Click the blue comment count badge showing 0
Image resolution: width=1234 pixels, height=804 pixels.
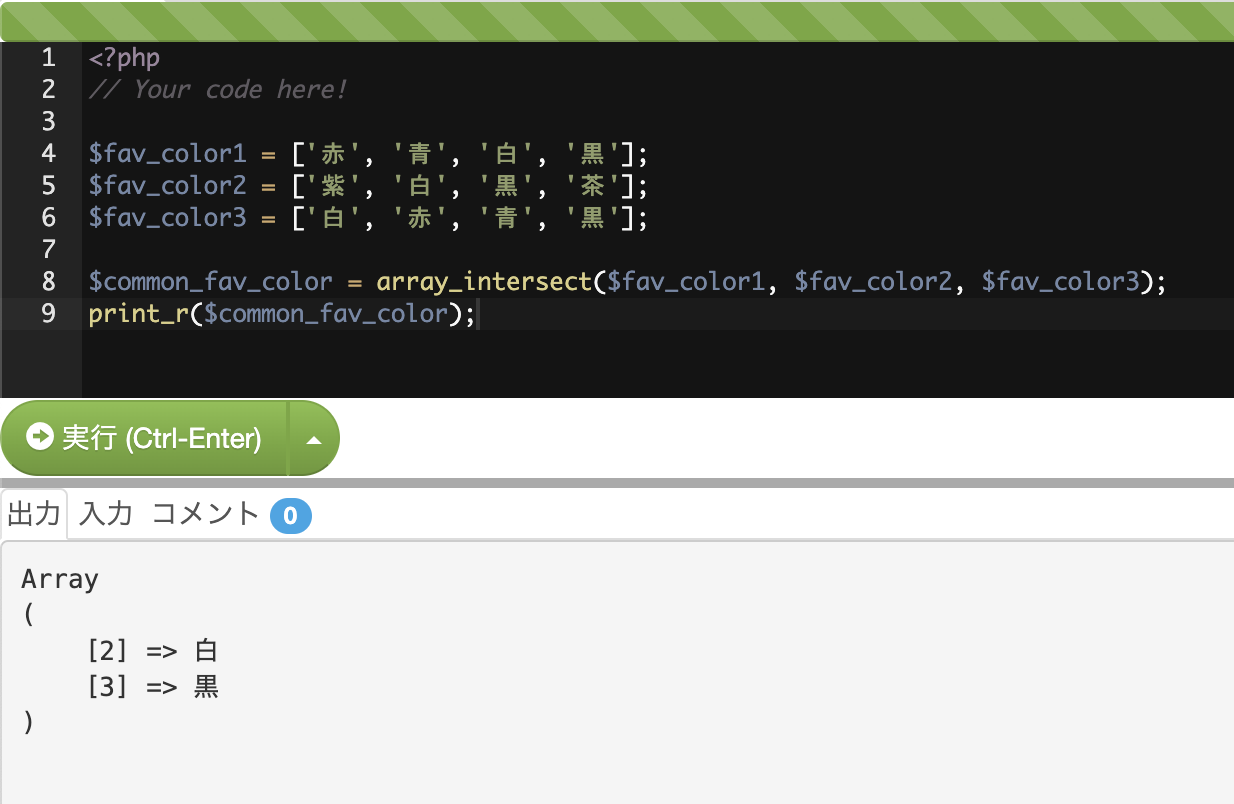290,516
